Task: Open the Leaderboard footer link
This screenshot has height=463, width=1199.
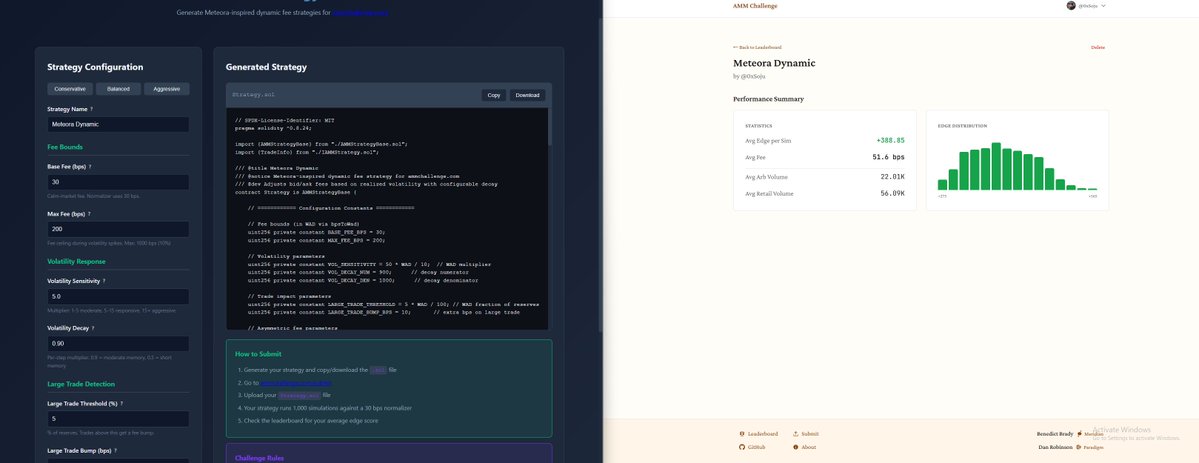Action: pyautogui.click(x=762, y=434)
